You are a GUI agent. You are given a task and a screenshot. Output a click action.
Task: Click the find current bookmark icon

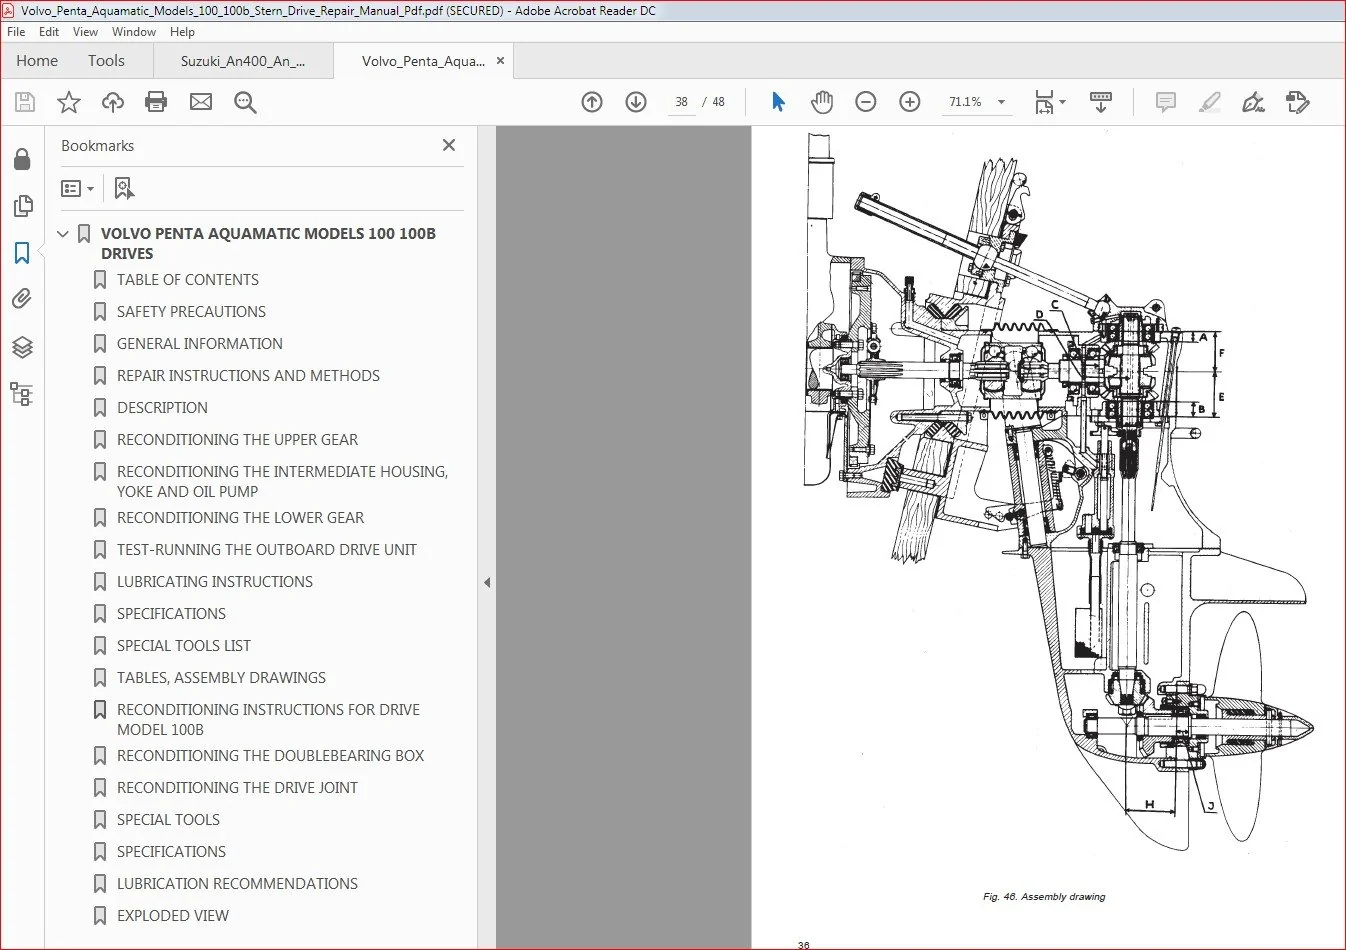[124, 188]
